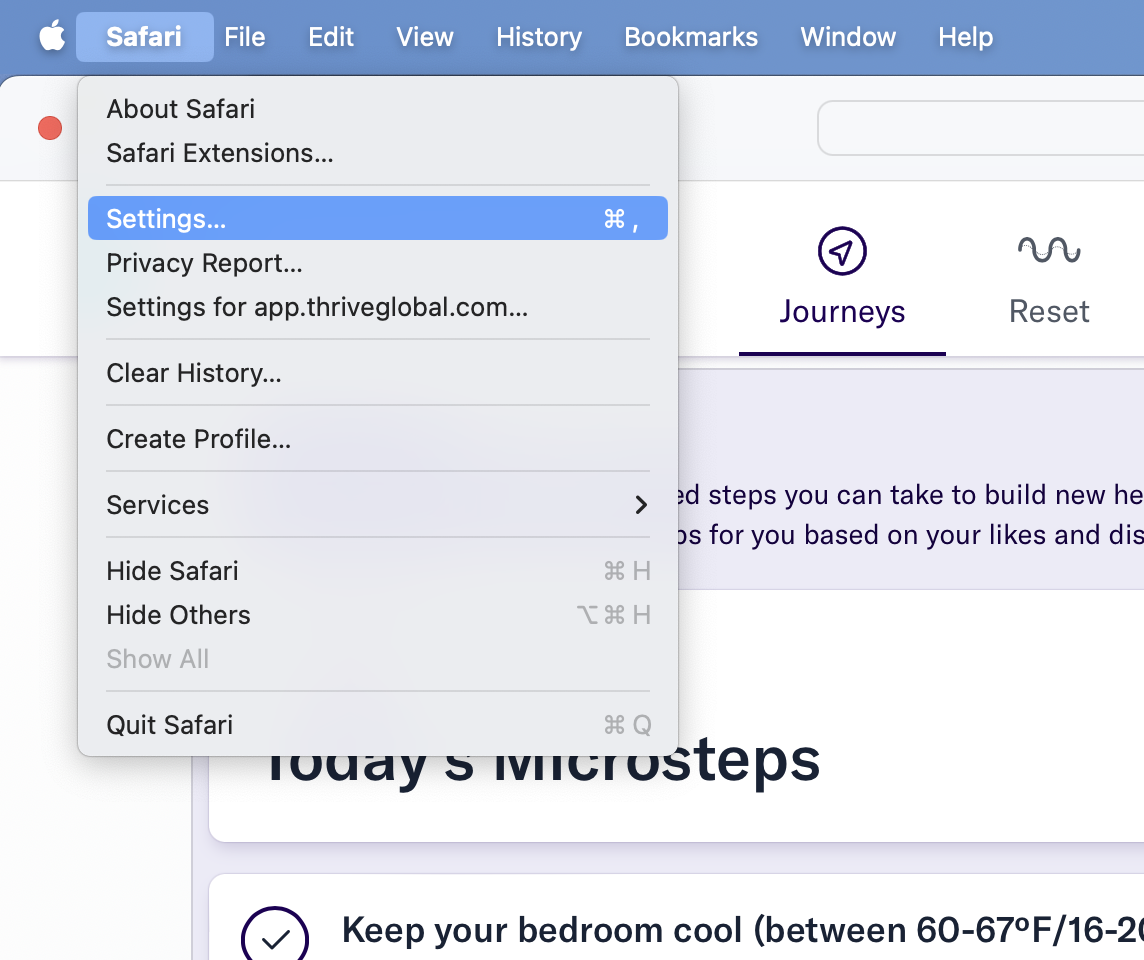
Task: Choose Safari Extensions…
Action: coord(378,153)
